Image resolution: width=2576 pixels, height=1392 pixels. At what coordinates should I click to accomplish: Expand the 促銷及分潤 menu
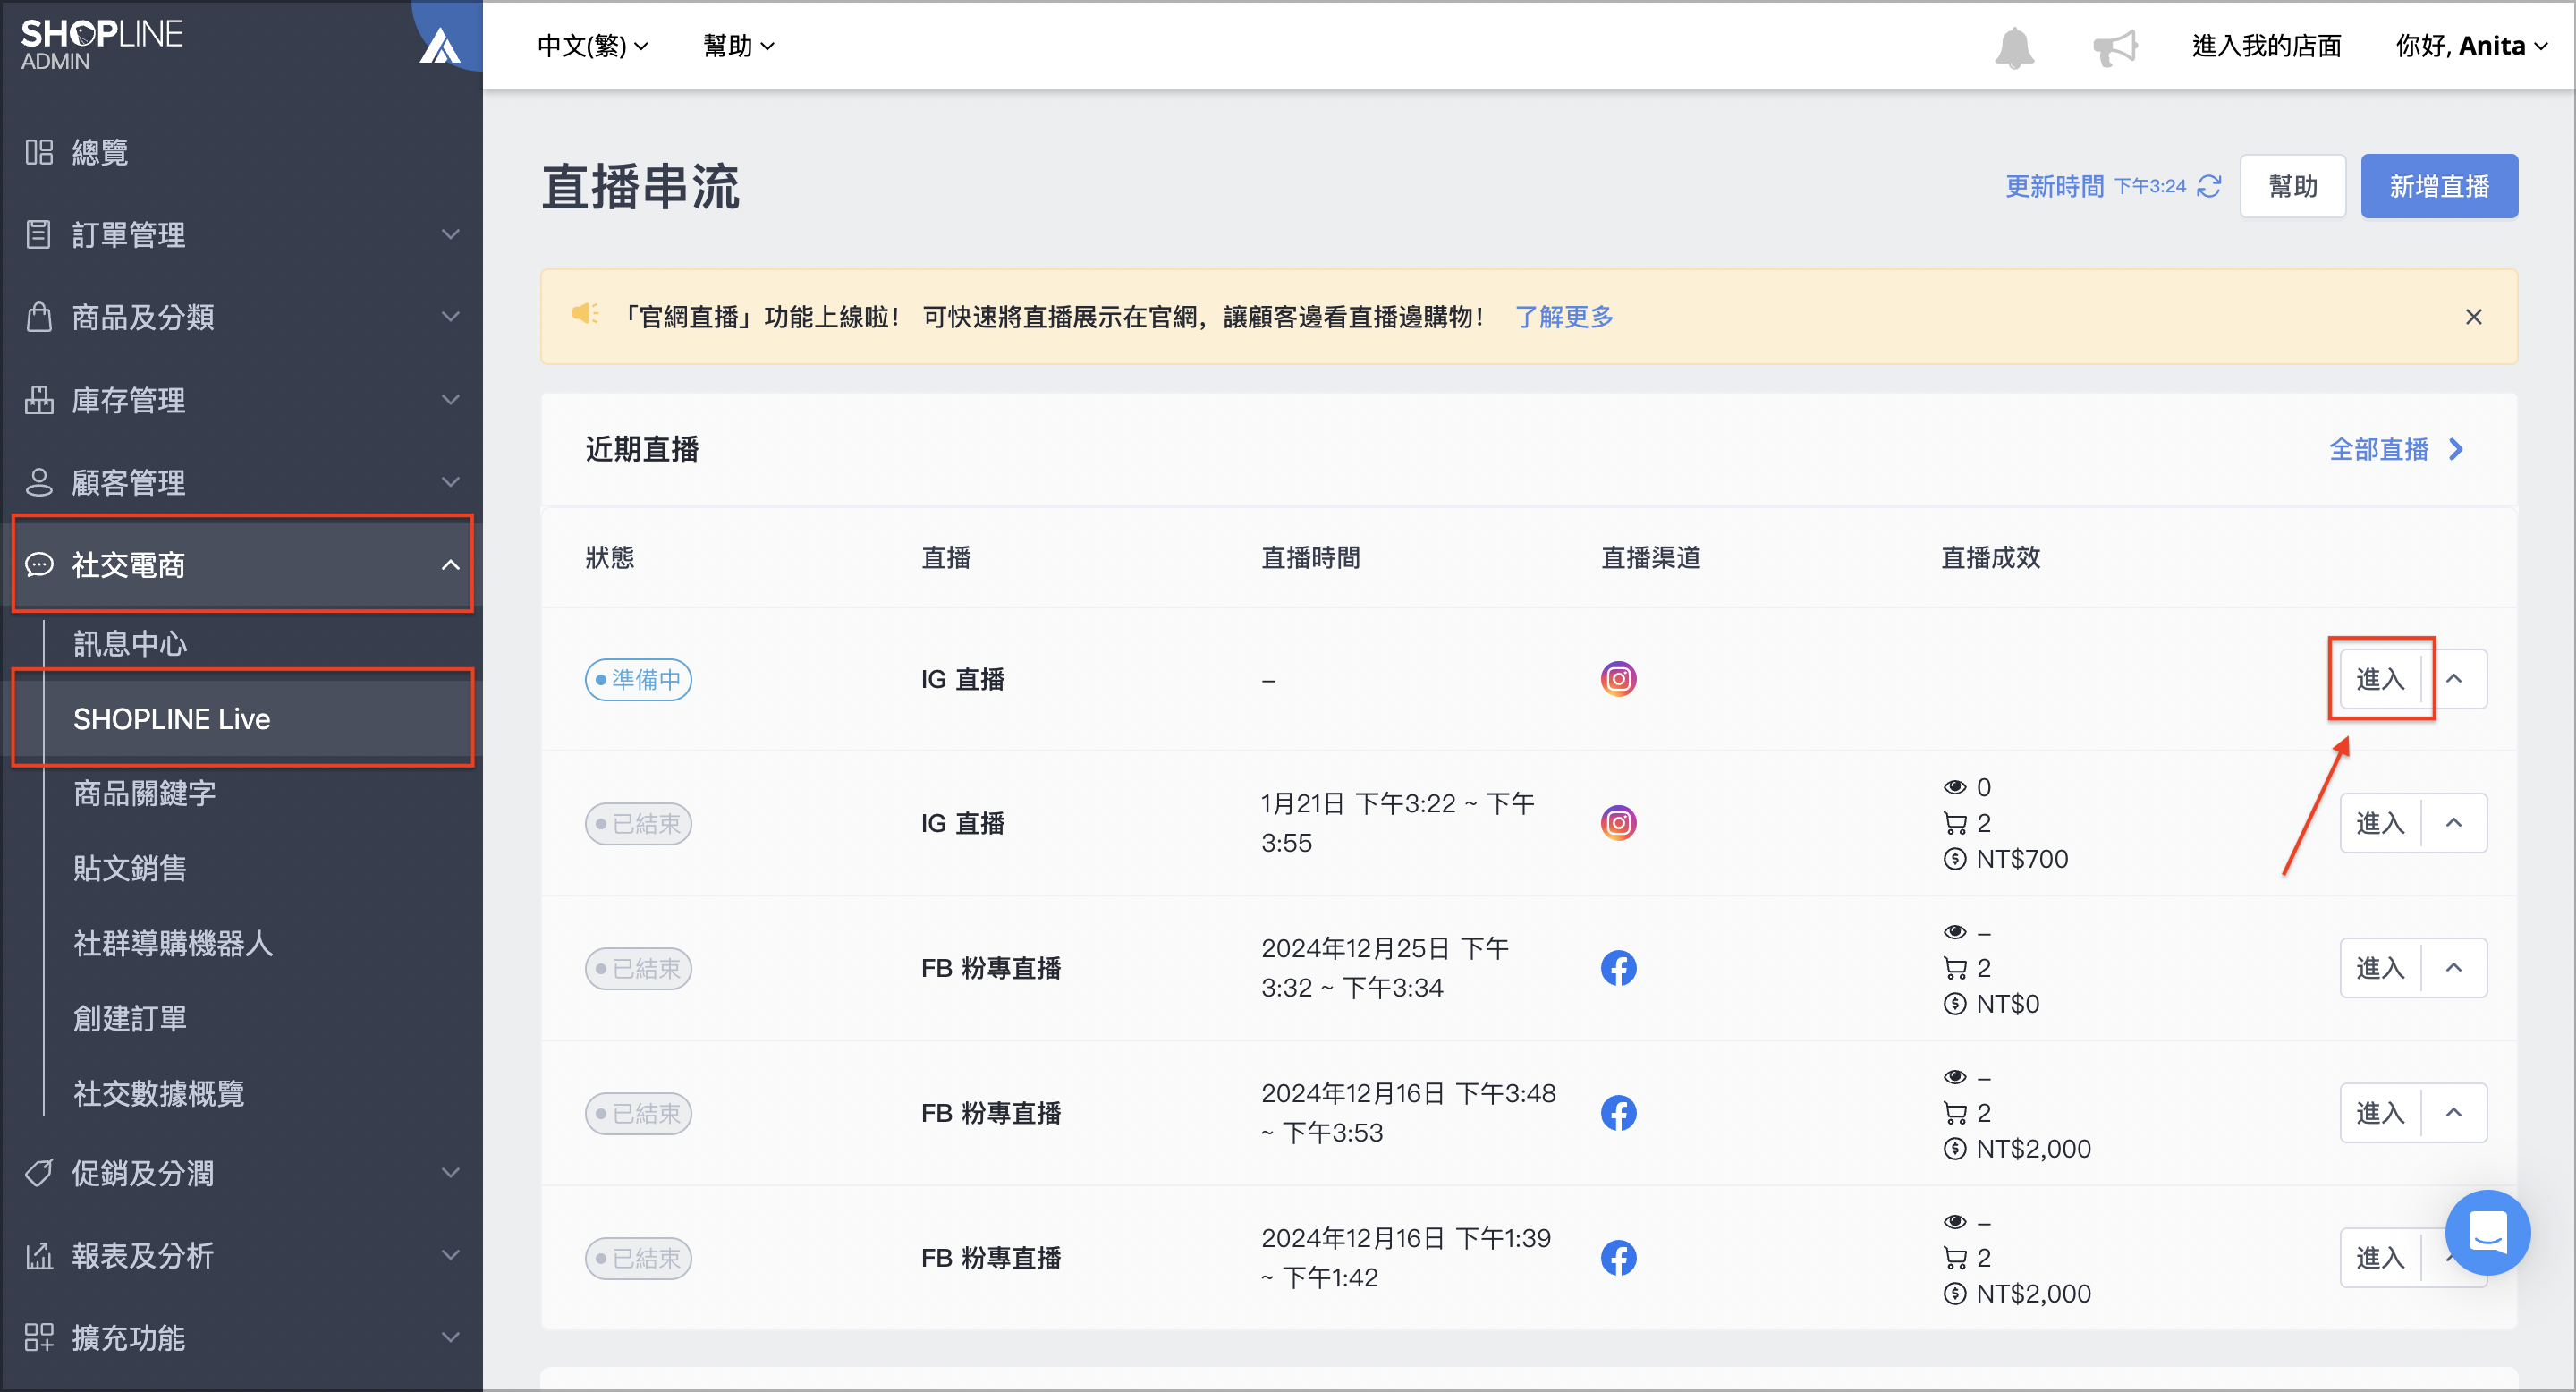(451, 1173)
